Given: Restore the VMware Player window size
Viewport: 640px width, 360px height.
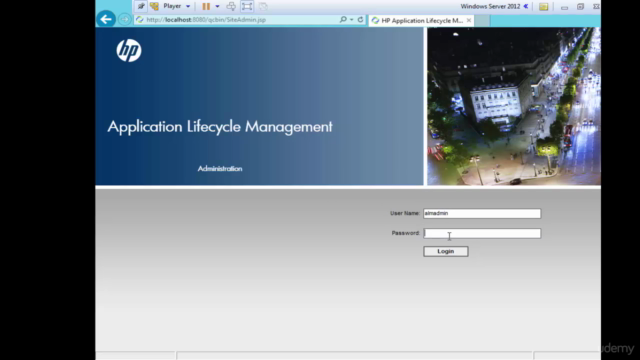Looking at the screenshot, I should coord(580,7).
